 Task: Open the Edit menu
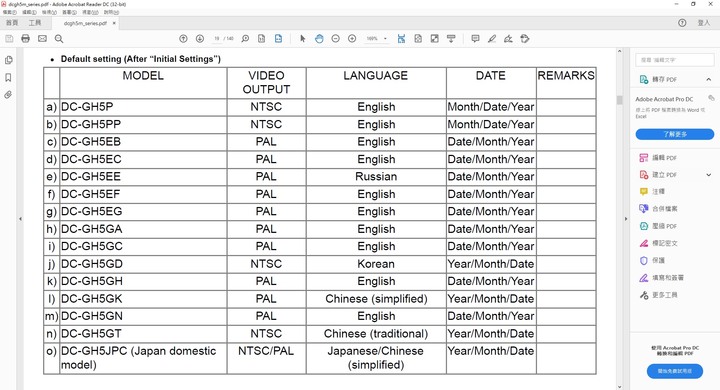point(29,12)
